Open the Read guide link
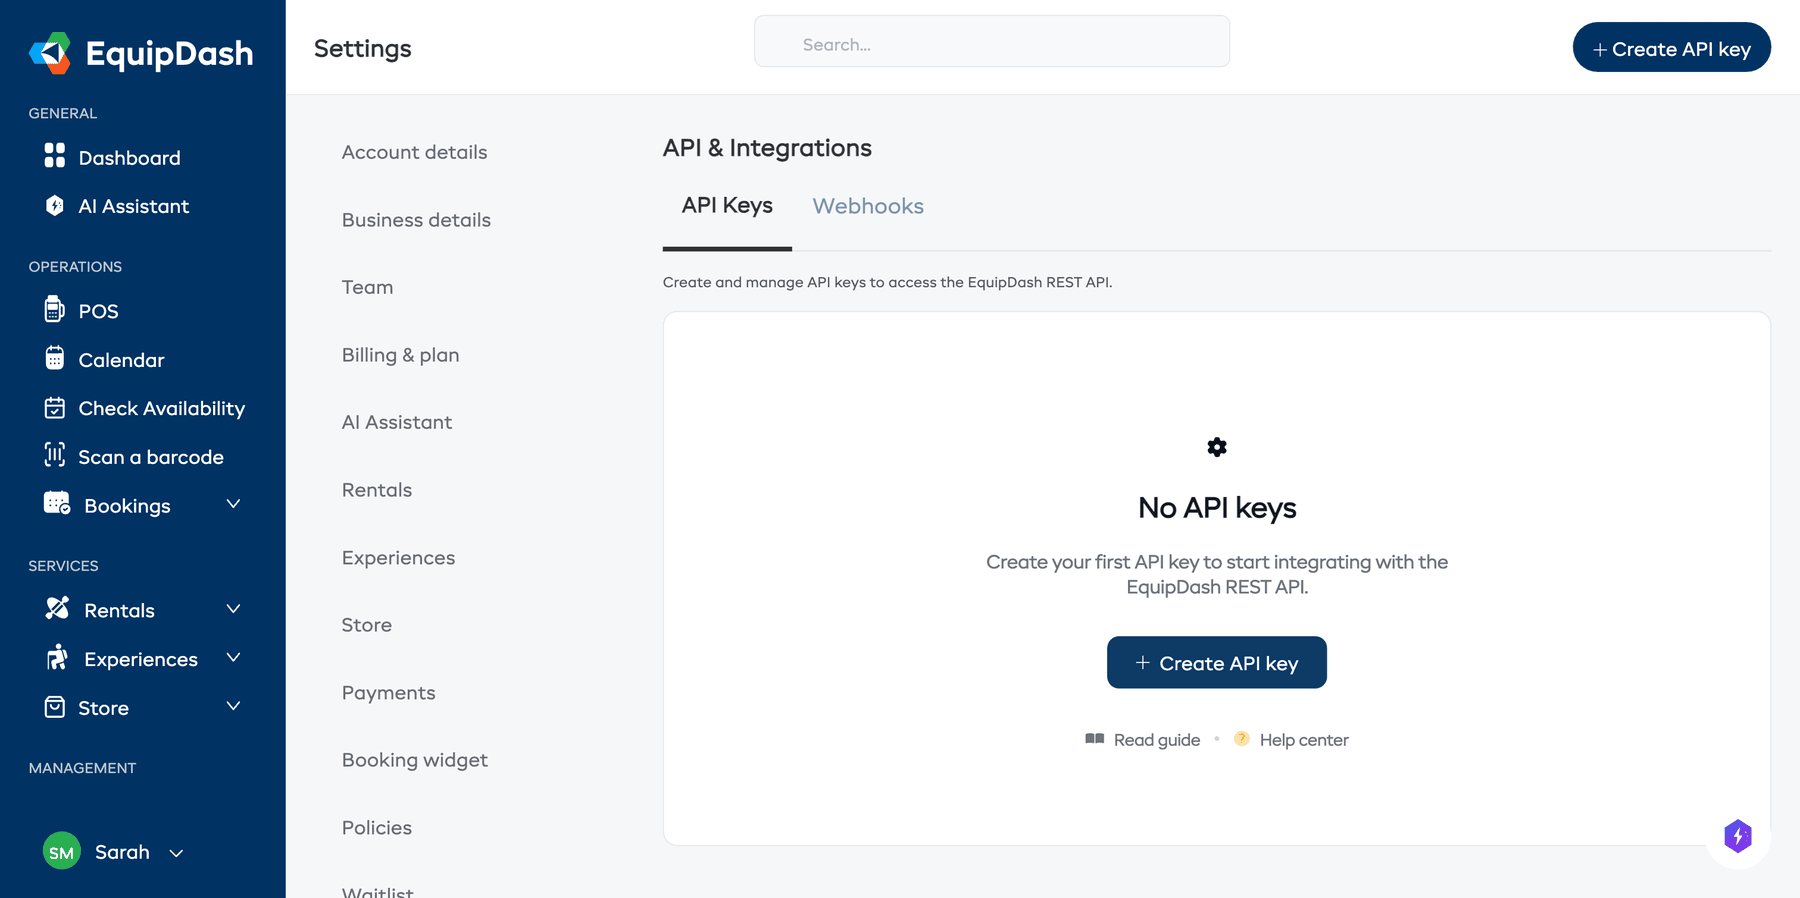This screenshot has height=898, width=1800. 1157,740
